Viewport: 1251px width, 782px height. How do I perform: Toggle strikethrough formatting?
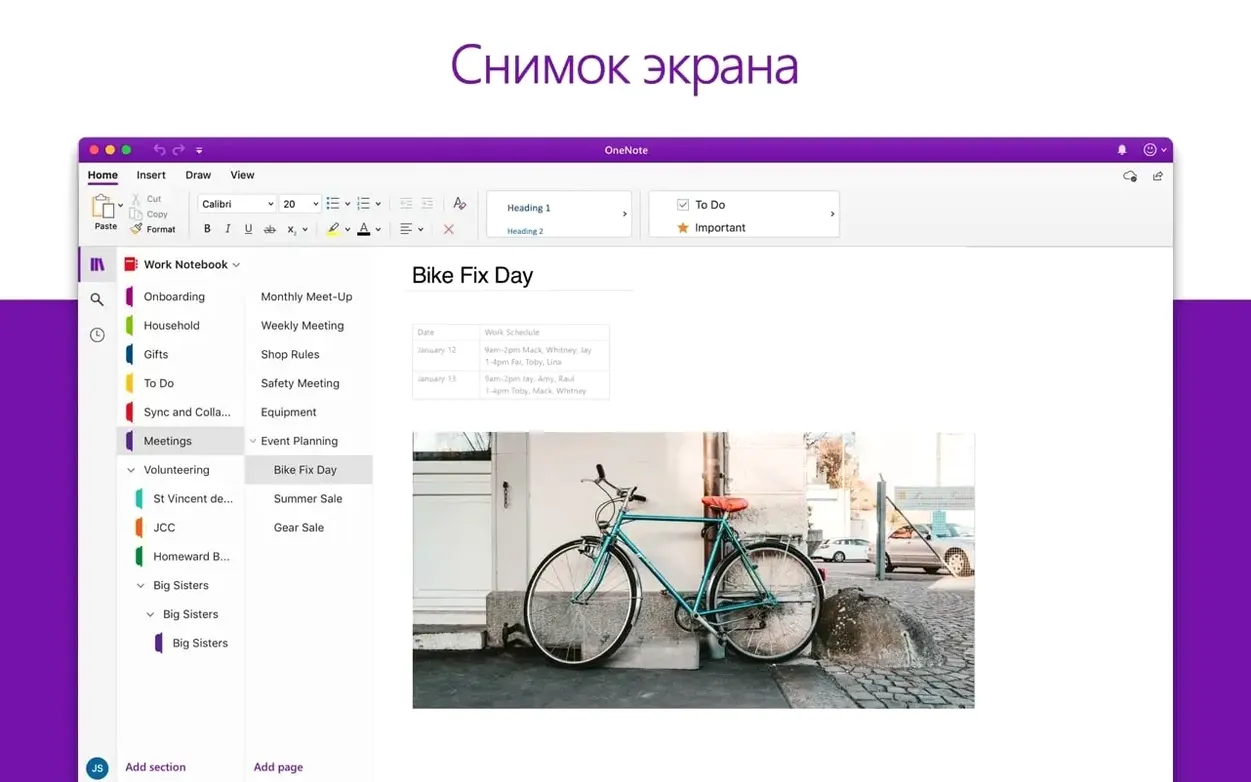[x=269, y=229]
